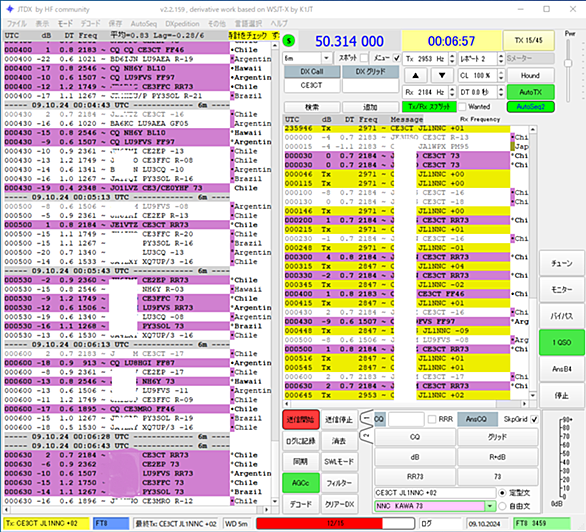Click the JTDX app icon in title bar

[x=10, y=9]
